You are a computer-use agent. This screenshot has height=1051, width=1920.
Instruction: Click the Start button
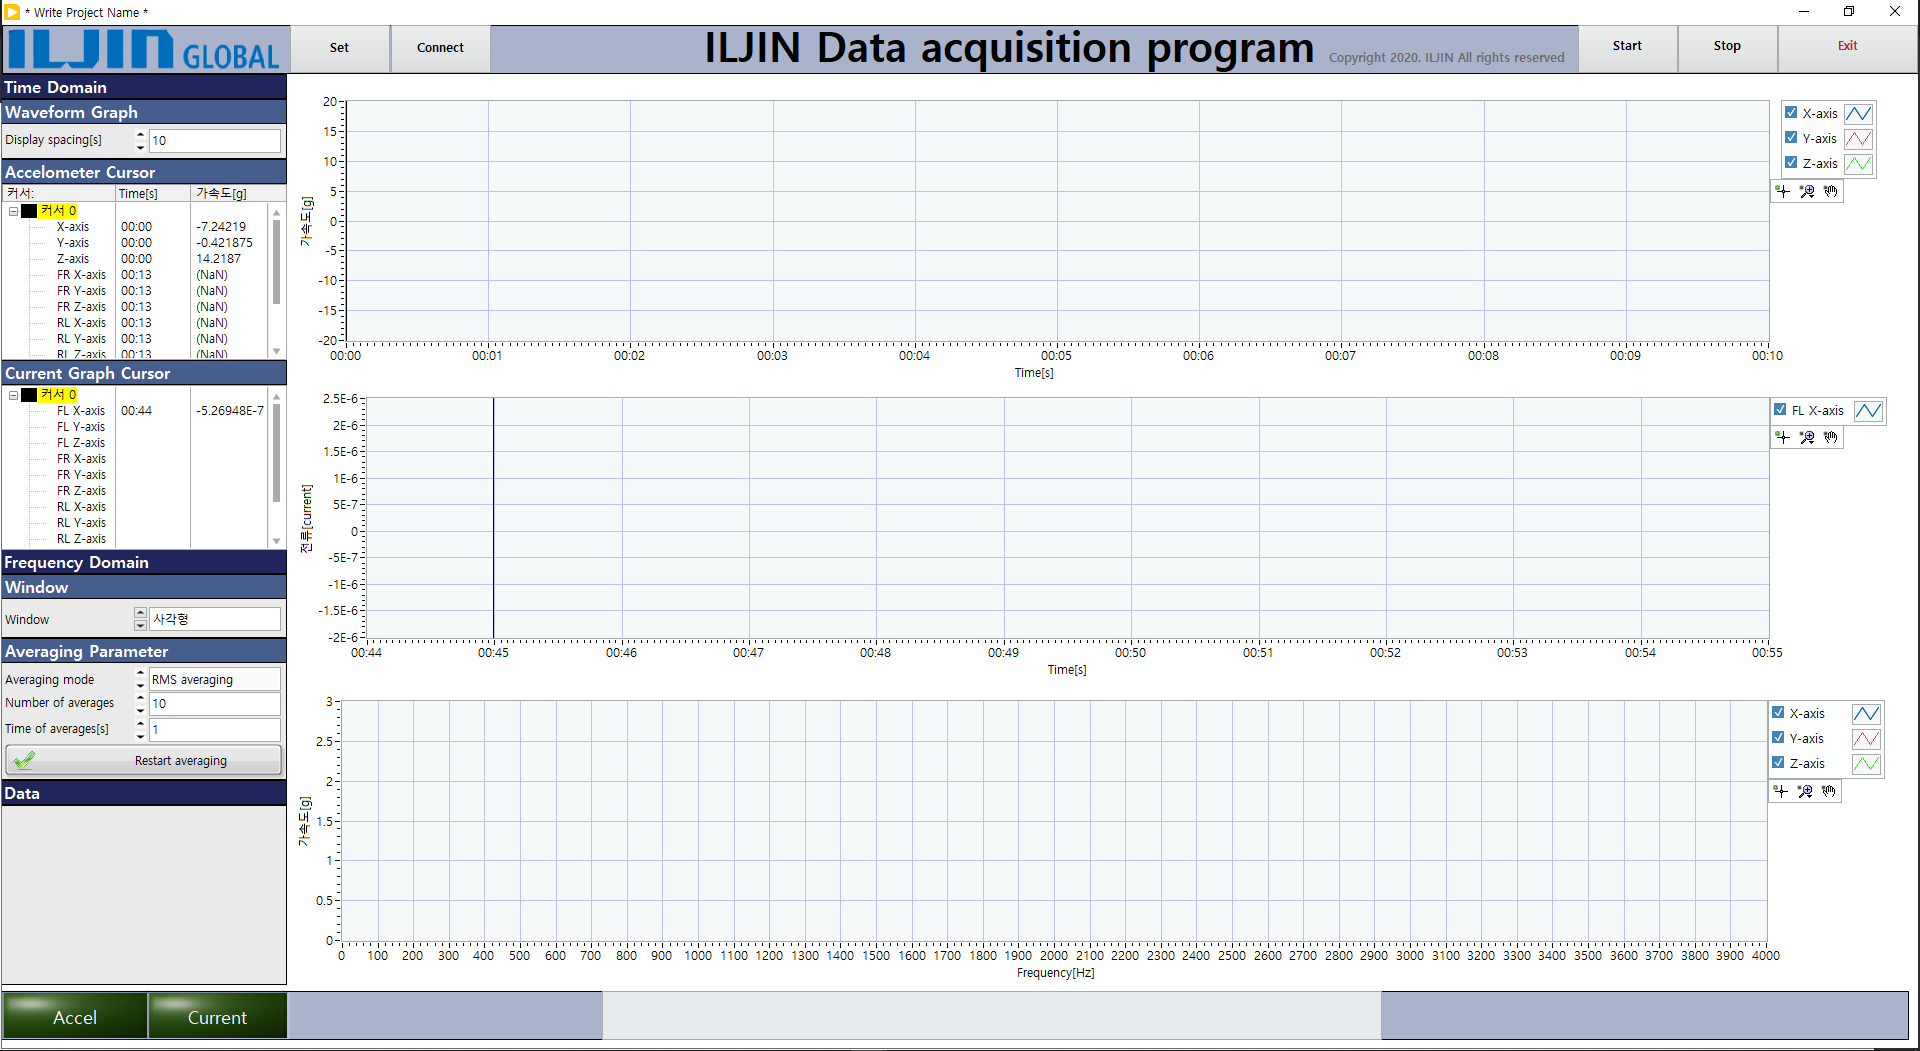click(1627, 47)
